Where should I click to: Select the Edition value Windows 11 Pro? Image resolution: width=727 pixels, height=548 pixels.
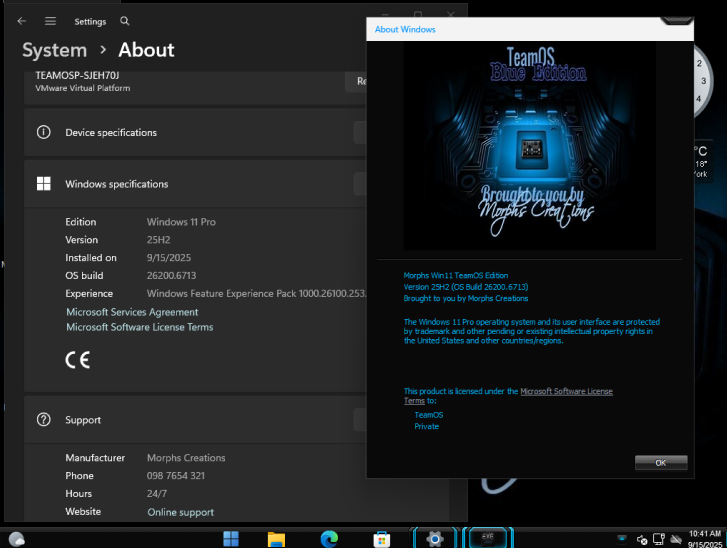[181, 222]
